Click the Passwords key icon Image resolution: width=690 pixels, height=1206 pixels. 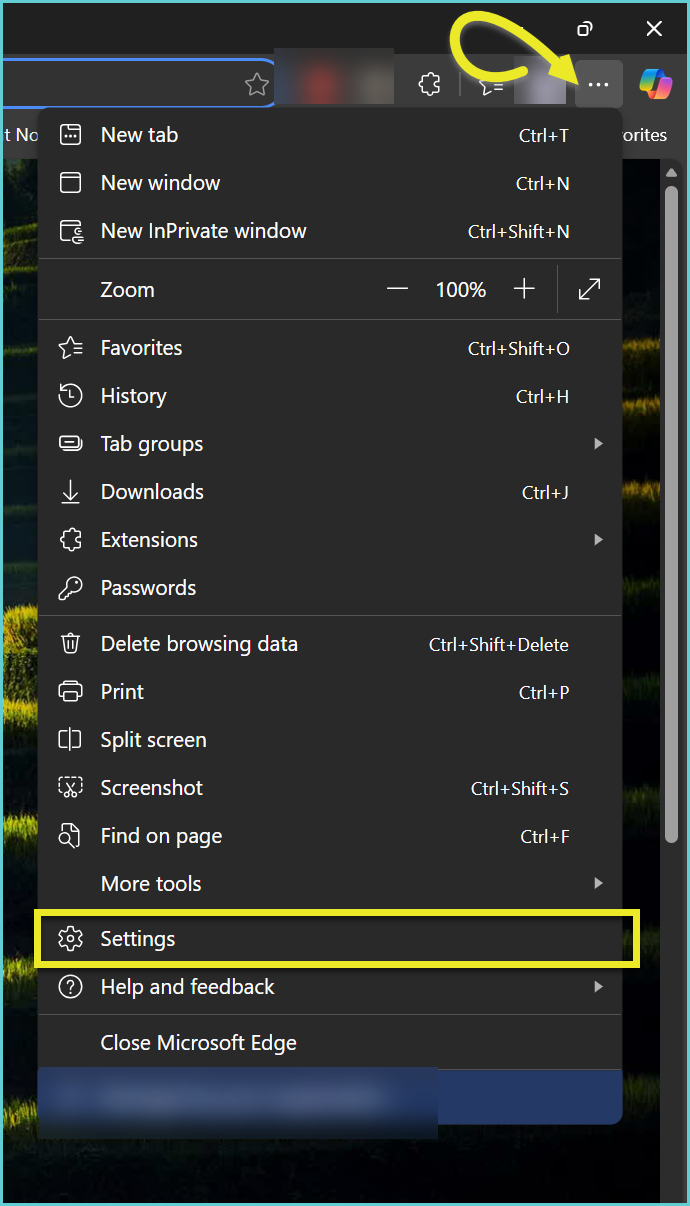(70, 588)
